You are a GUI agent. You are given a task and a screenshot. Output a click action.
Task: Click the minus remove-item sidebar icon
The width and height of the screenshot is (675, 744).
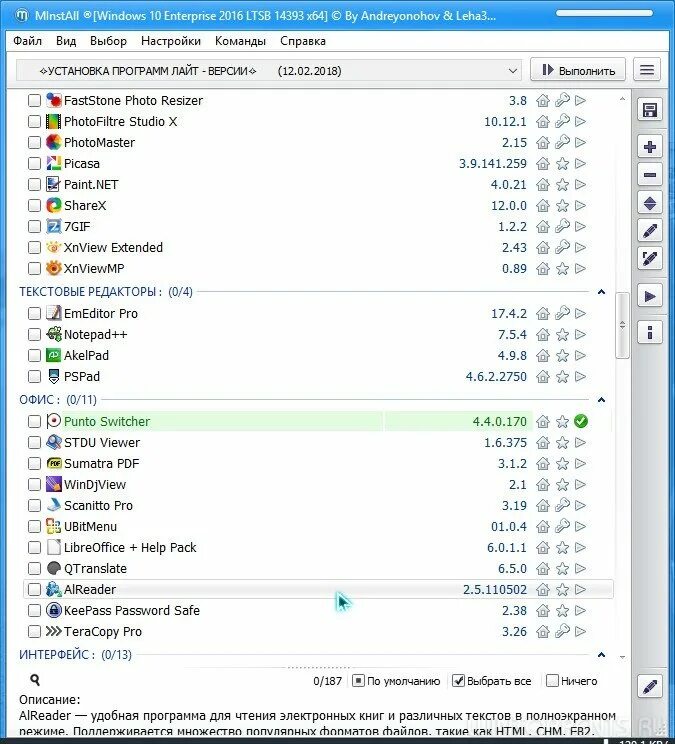pos(649,175)
